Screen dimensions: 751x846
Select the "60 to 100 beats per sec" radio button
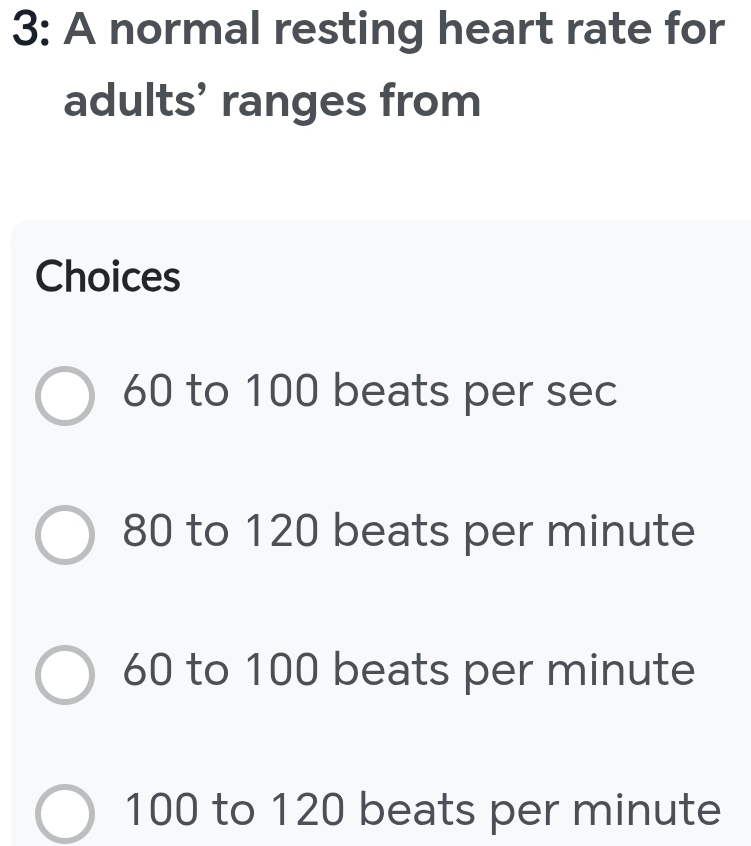pyautogui.click(x=64, y=396)
